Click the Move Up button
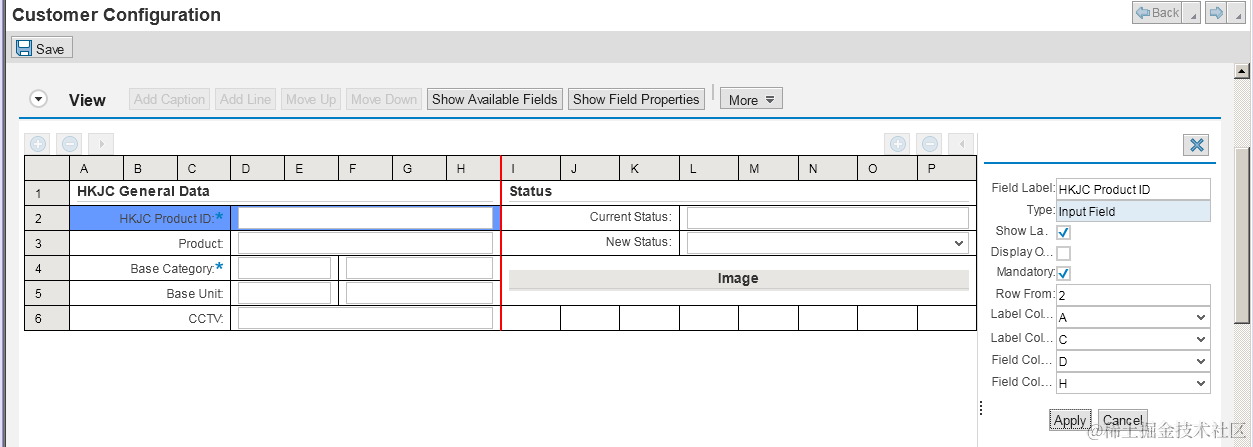 (x=310, y=99)
